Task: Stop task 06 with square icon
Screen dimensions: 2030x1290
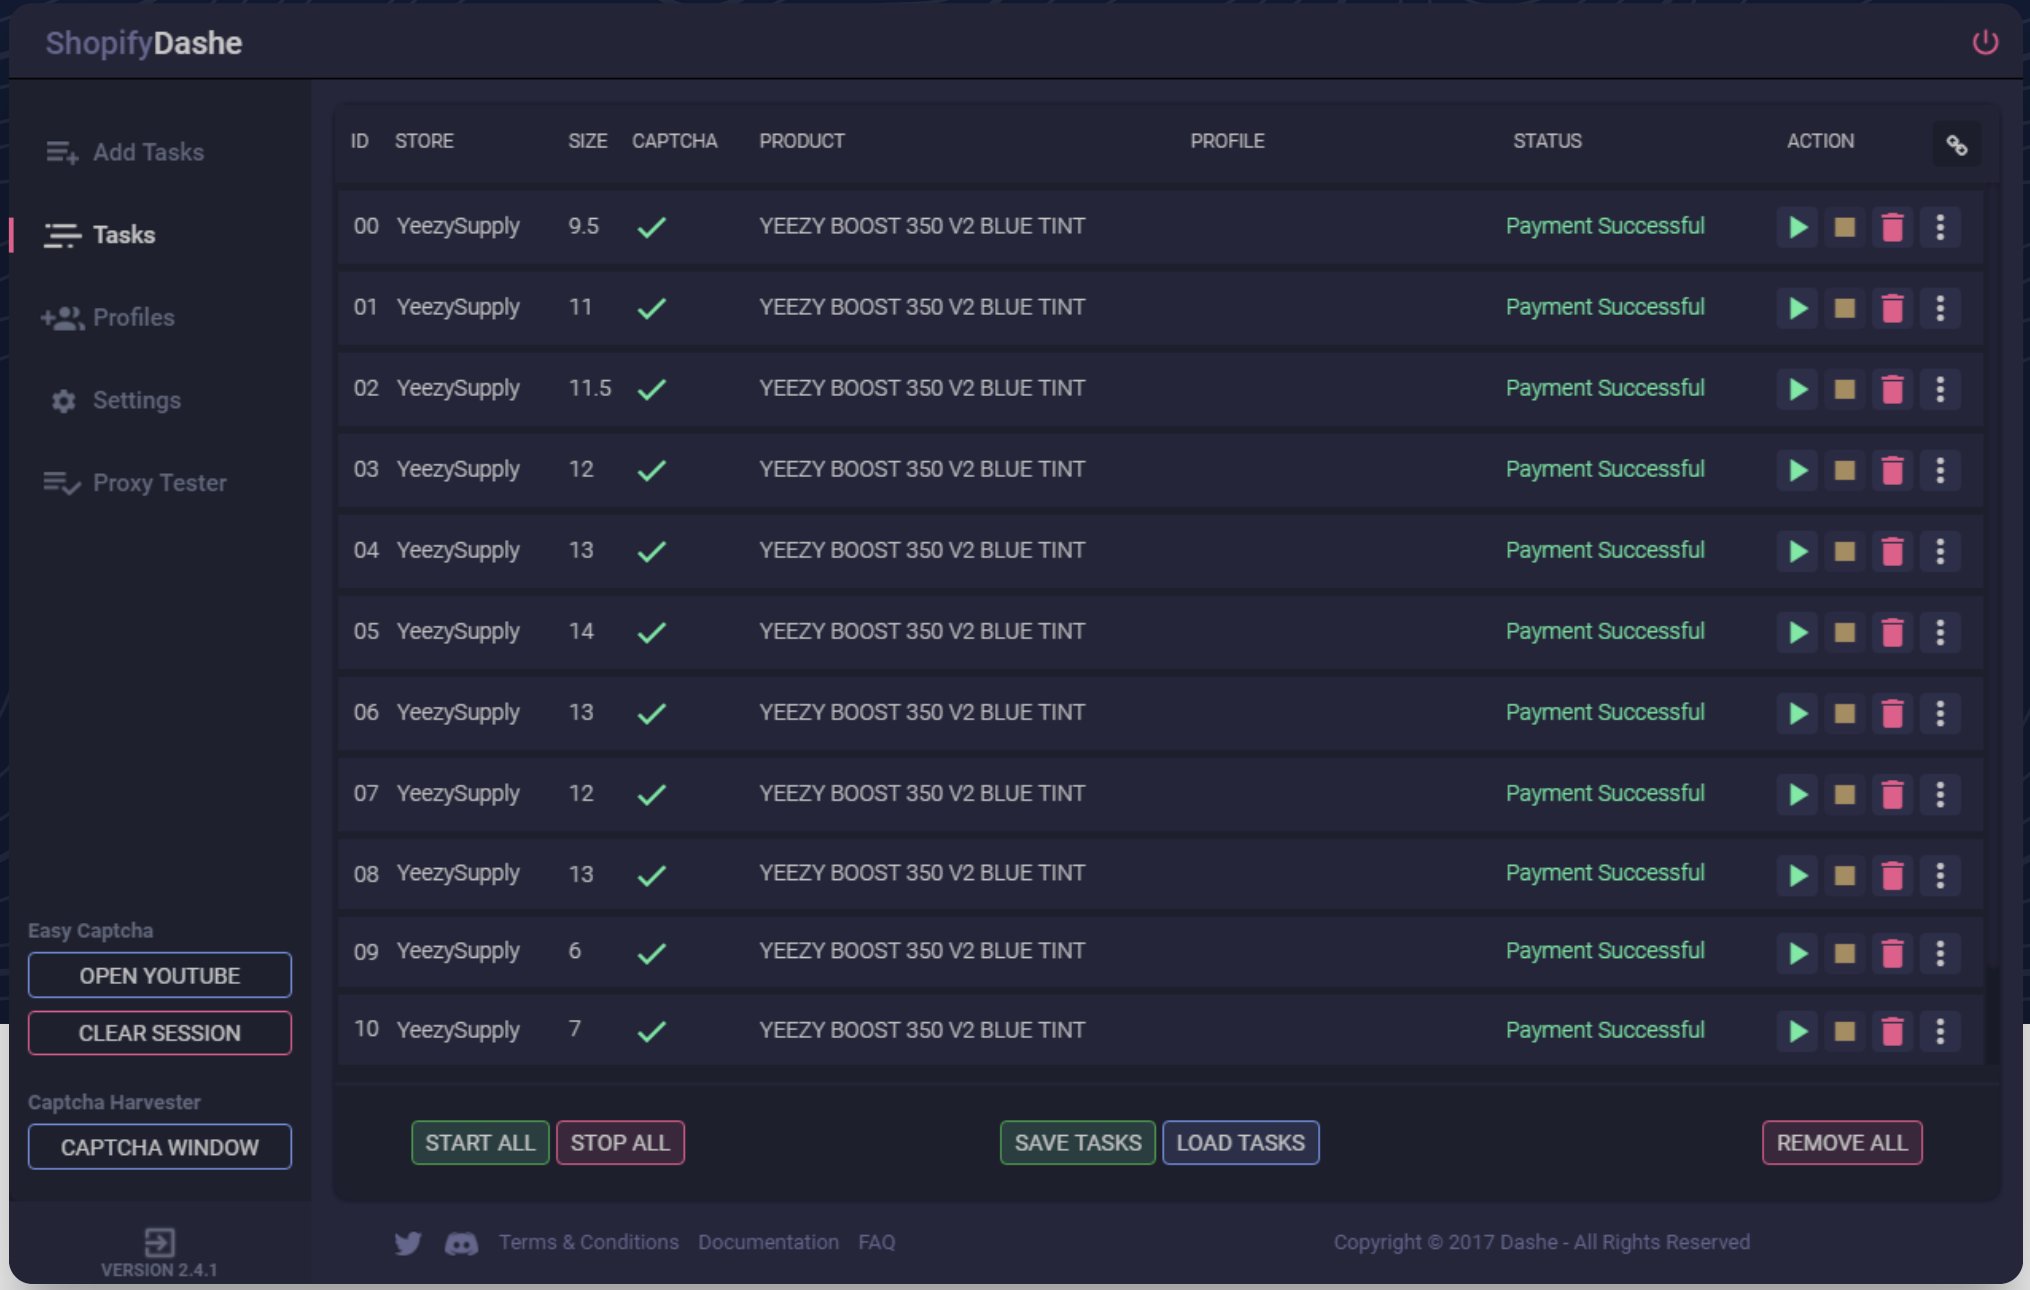Action: click(1845, 713)
